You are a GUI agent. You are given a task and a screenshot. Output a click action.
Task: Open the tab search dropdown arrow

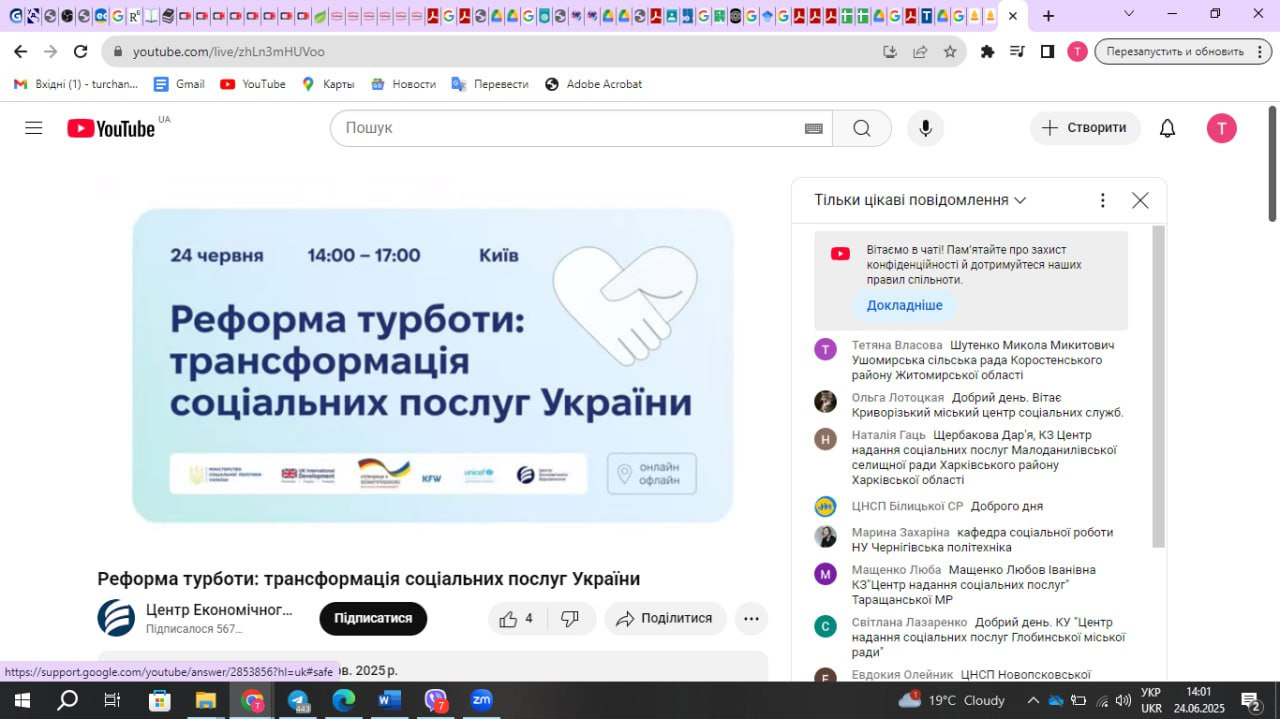(1128, 14)
